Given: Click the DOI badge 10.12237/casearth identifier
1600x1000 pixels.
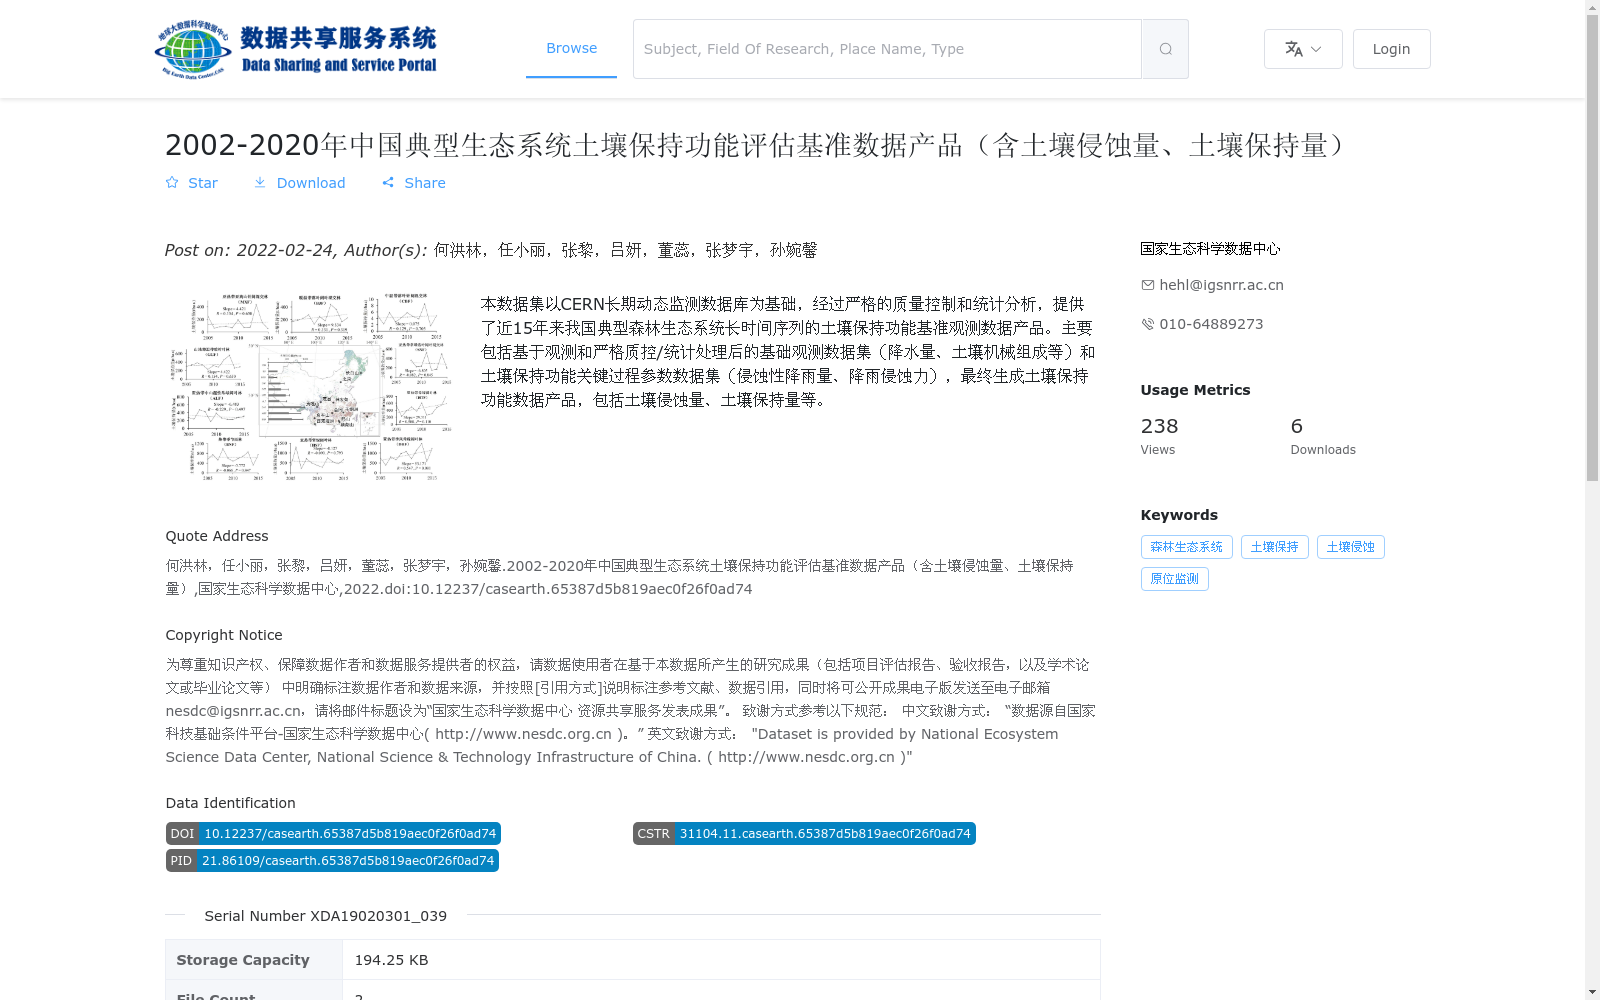Looking at the screenshot, I should tap(333, 834).
